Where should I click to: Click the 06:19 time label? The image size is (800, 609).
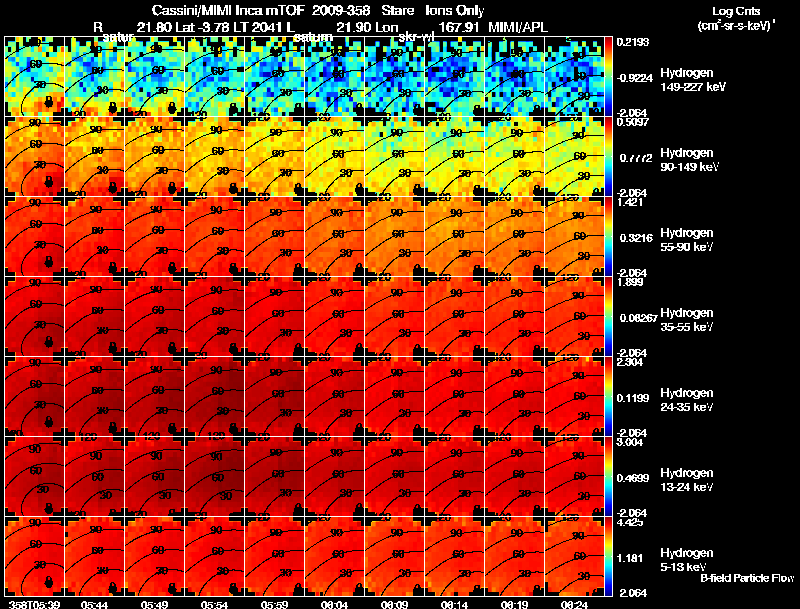pyautogui.click(x=514, y=604)
